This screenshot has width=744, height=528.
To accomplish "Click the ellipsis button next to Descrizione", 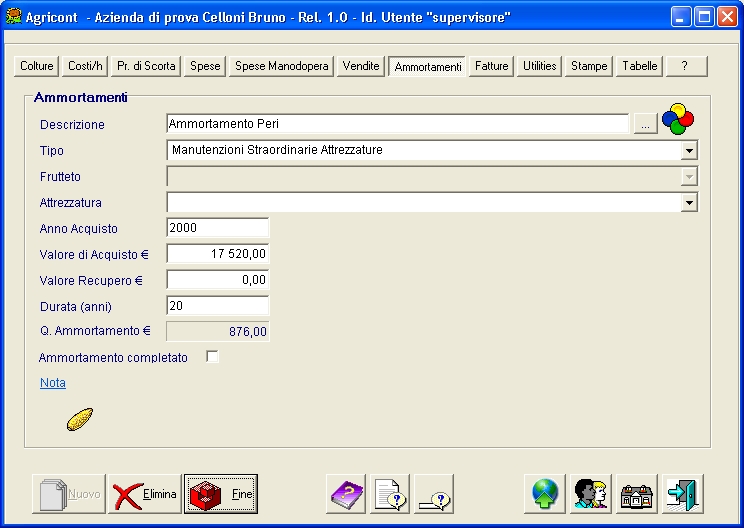I will [645, 125].
